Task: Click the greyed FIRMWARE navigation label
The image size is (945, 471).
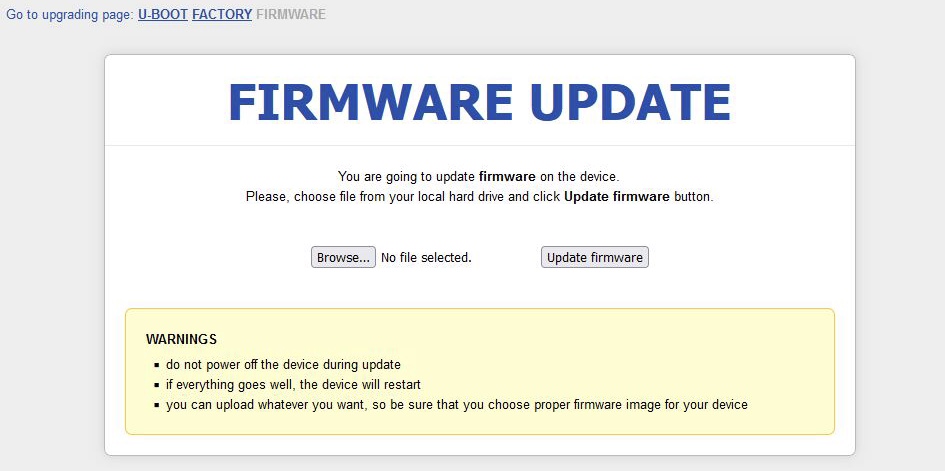Action: [291, 15]
